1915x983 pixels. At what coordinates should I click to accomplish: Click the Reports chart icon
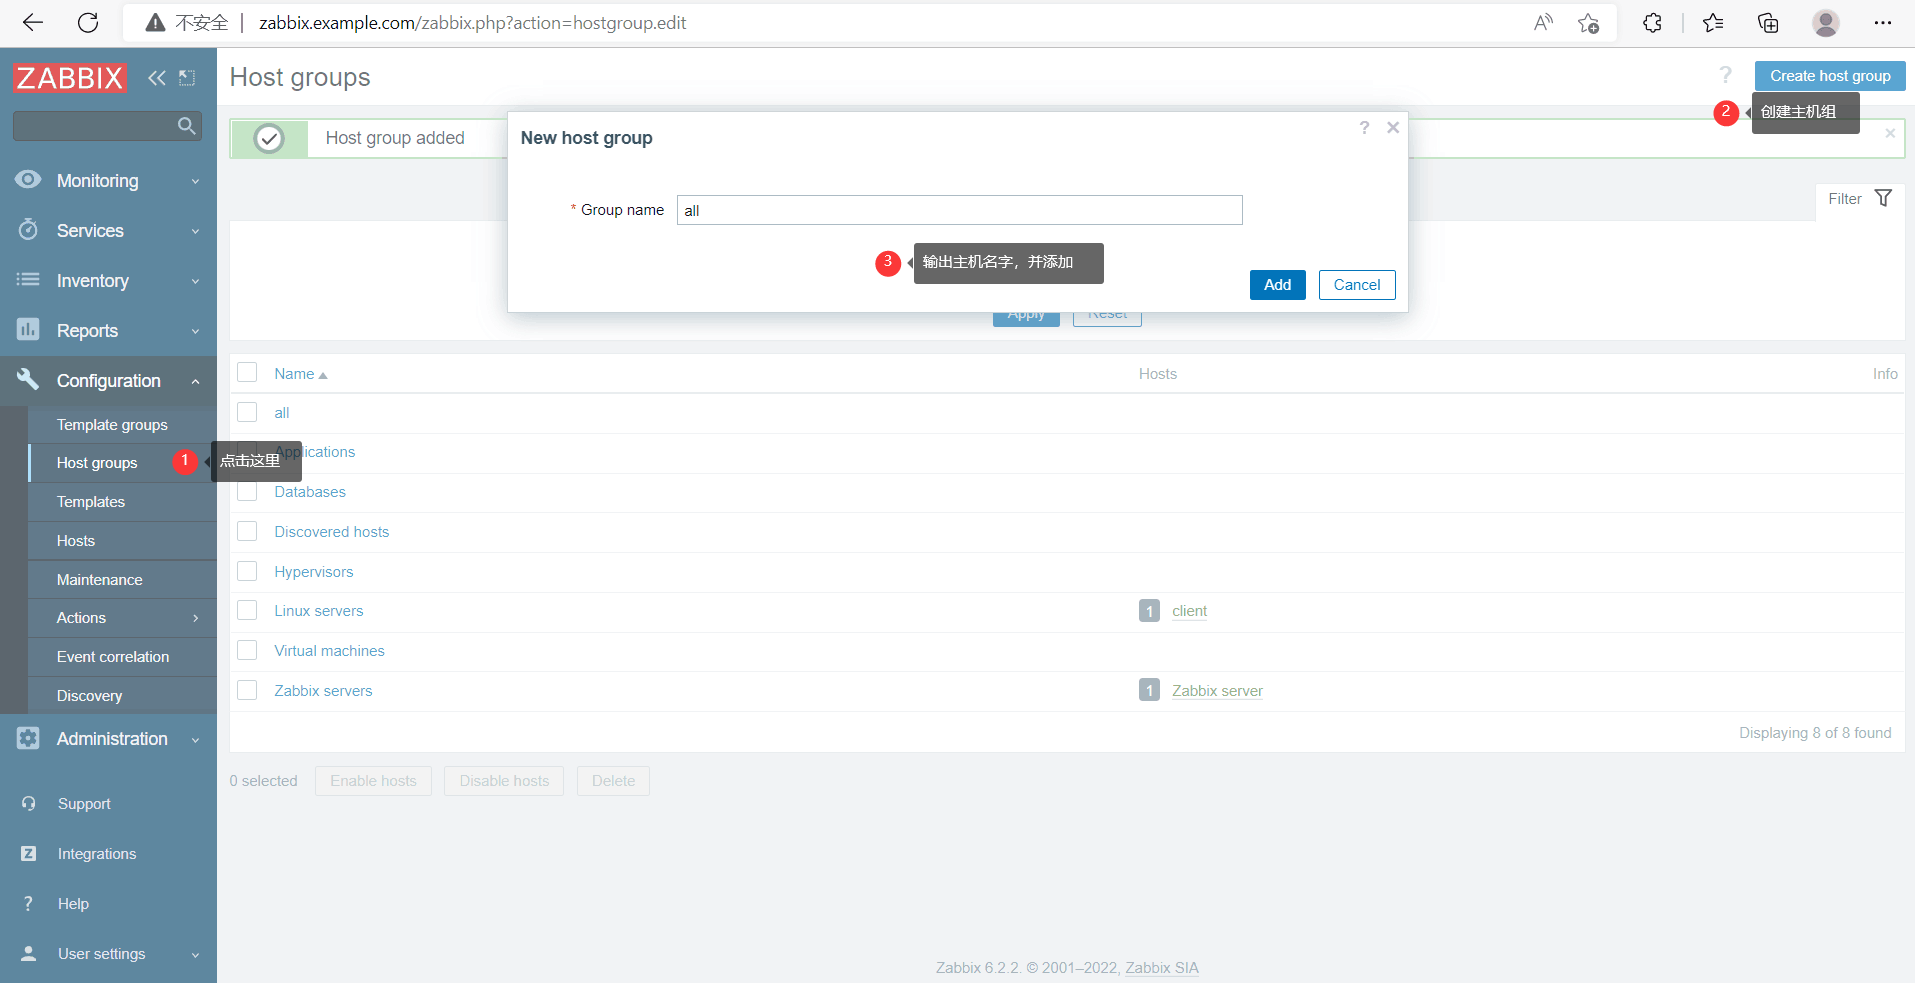pos(28,329)
